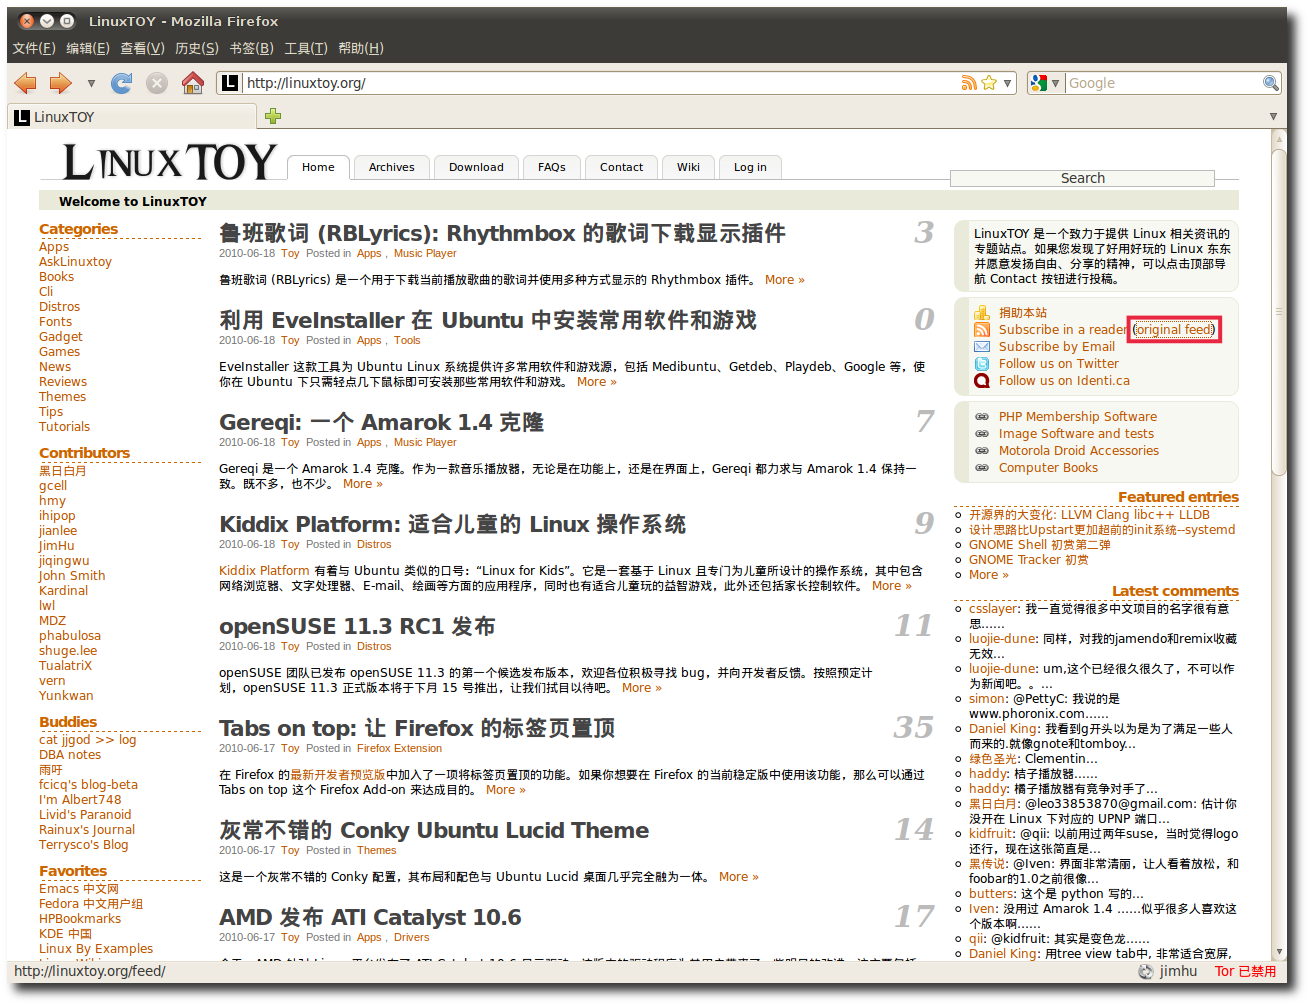Click the site Search field
1310x1006 pixels.
pyautogui.click(x=1082, y=178)
